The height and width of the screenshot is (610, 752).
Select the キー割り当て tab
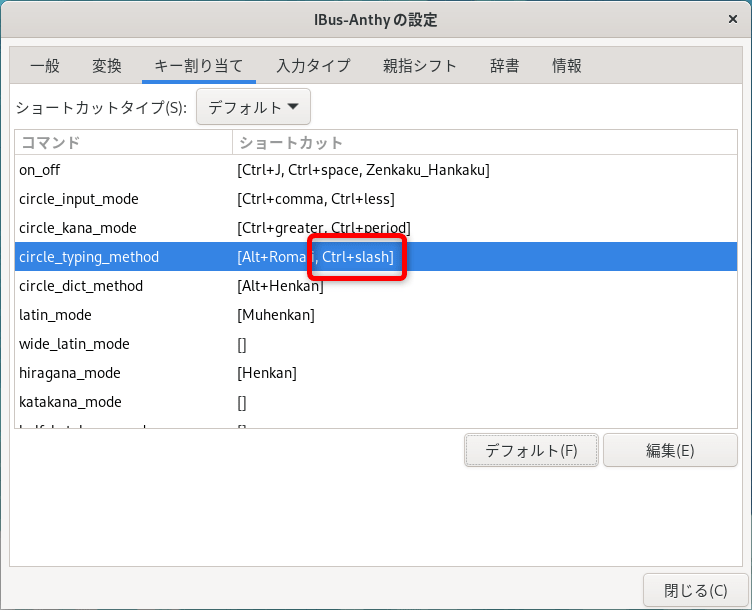click(x=199, y=66)
